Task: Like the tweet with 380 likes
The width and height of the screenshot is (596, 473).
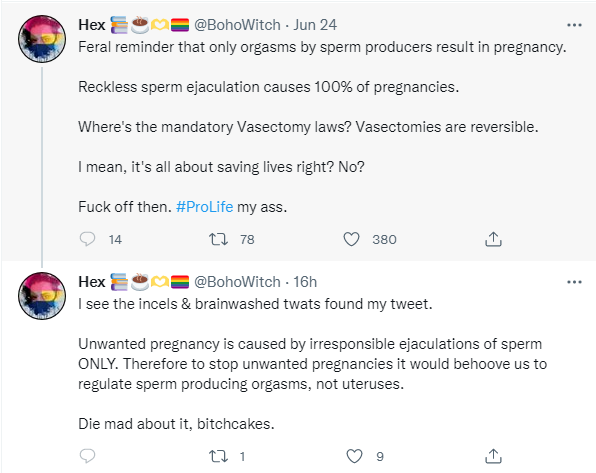Action: [x=351, y=239]
